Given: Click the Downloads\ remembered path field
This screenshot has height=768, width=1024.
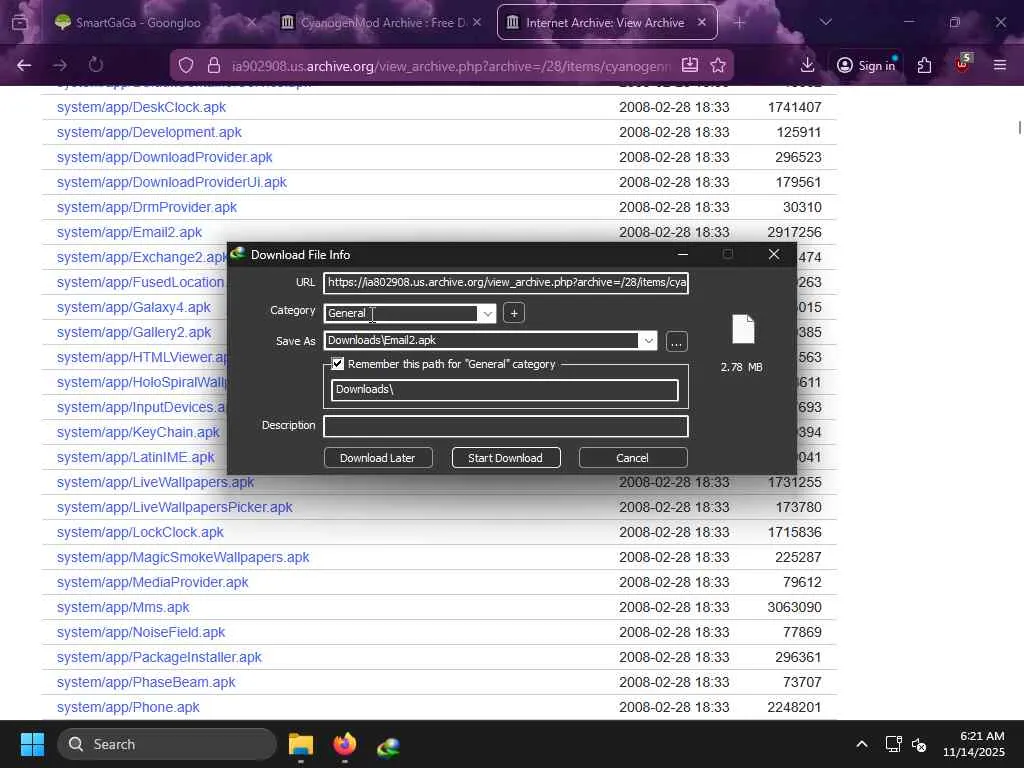Looking at the screenshot, I should tap(505, 390).
